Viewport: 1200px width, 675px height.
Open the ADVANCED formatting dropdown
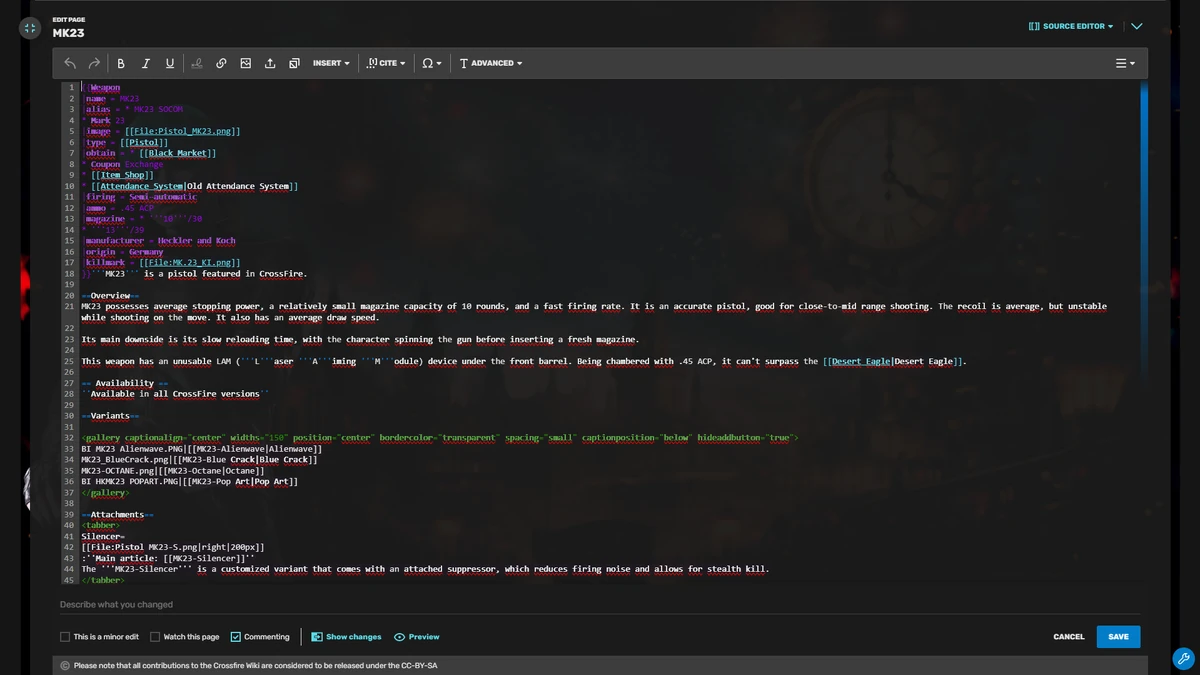click(490, 62)
